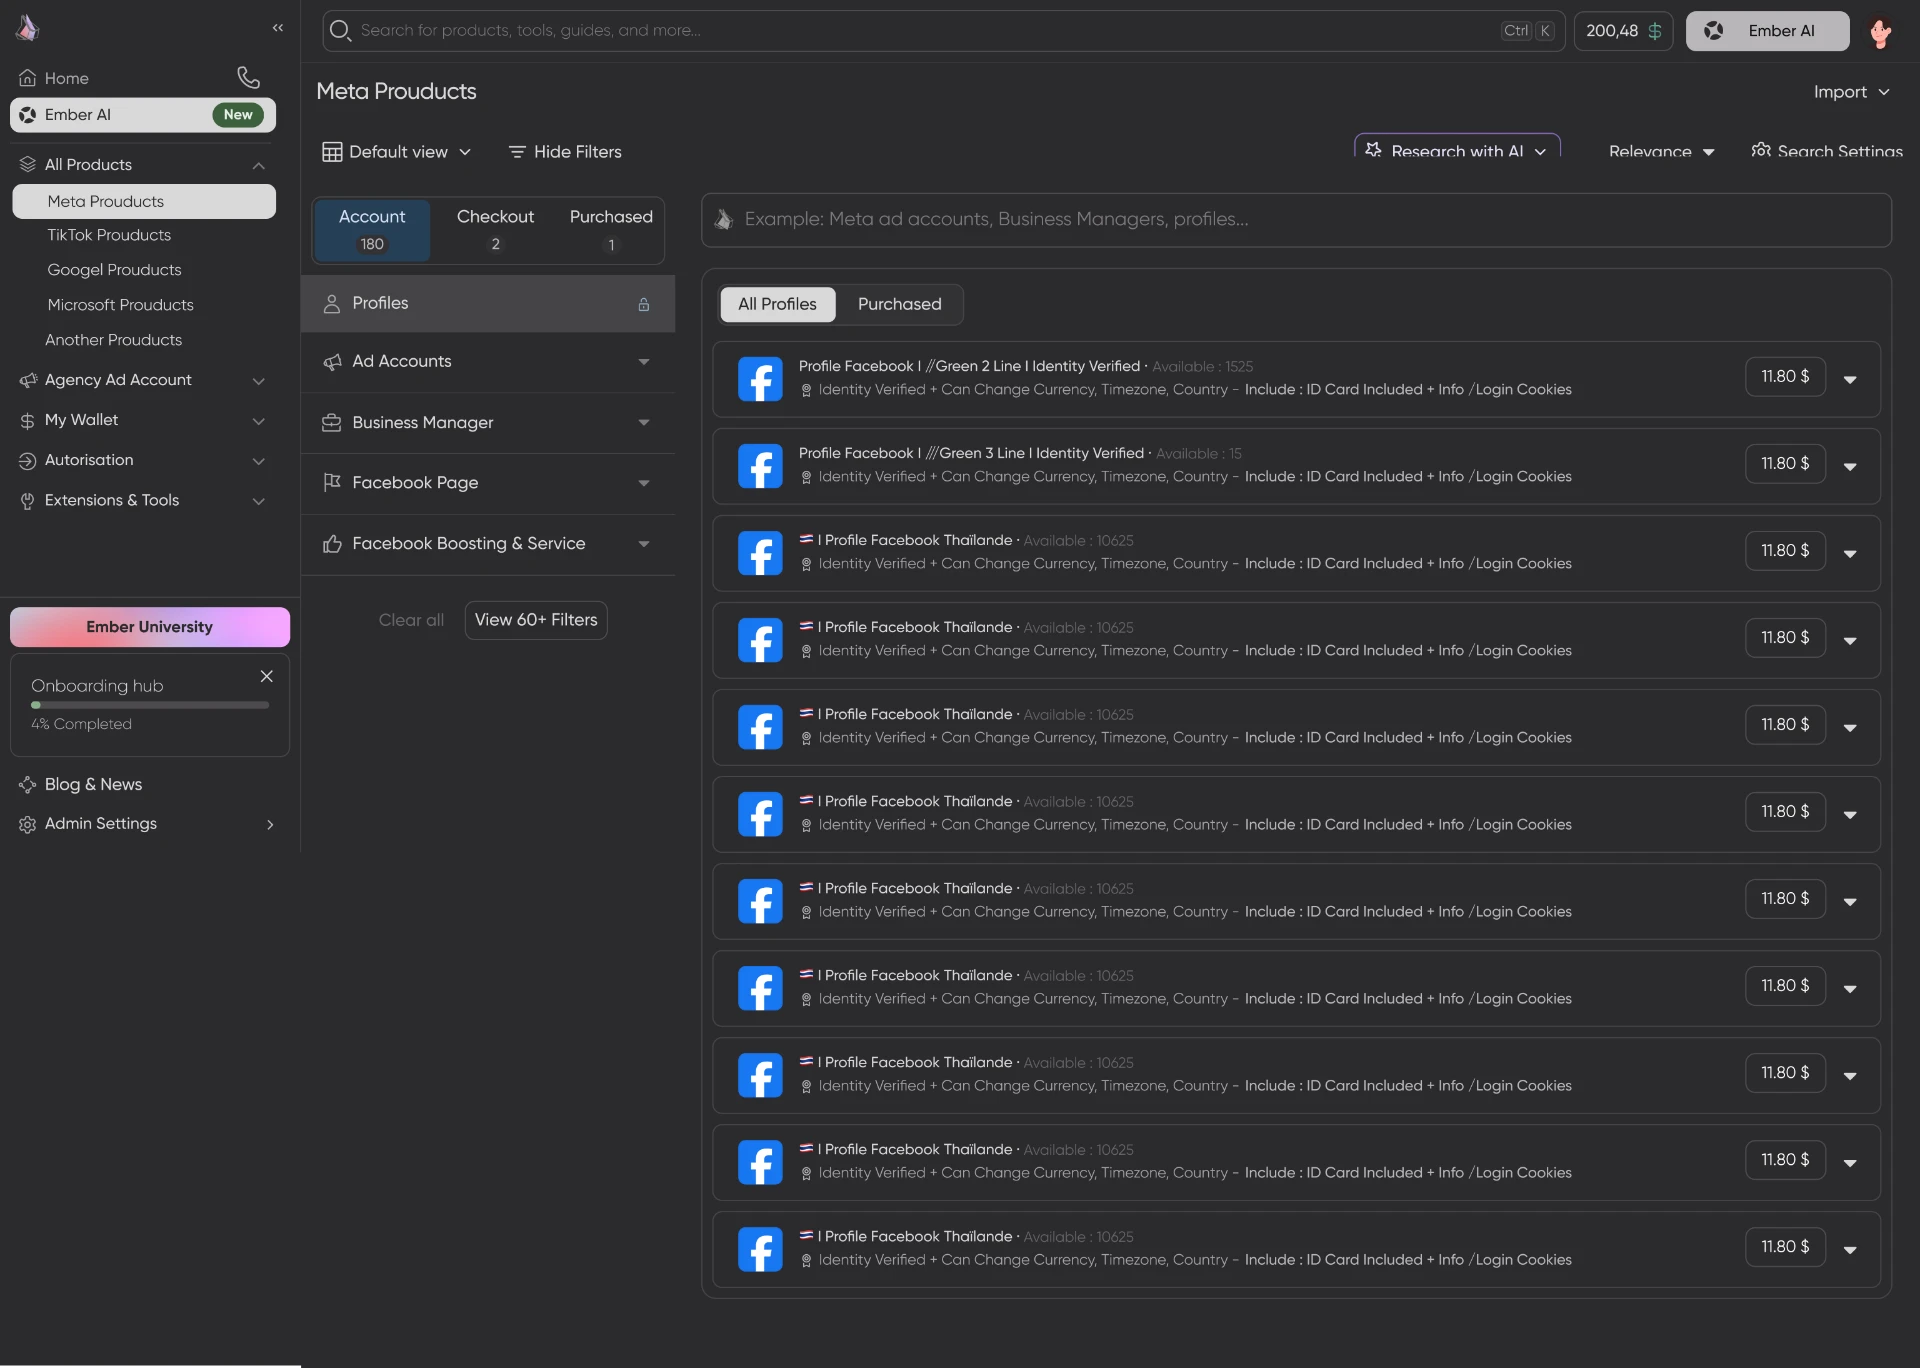Switch to the Purchased tab with count 1
Image resolution: width=1920 pixels, height=1368 pixels.
pos(611,230)
